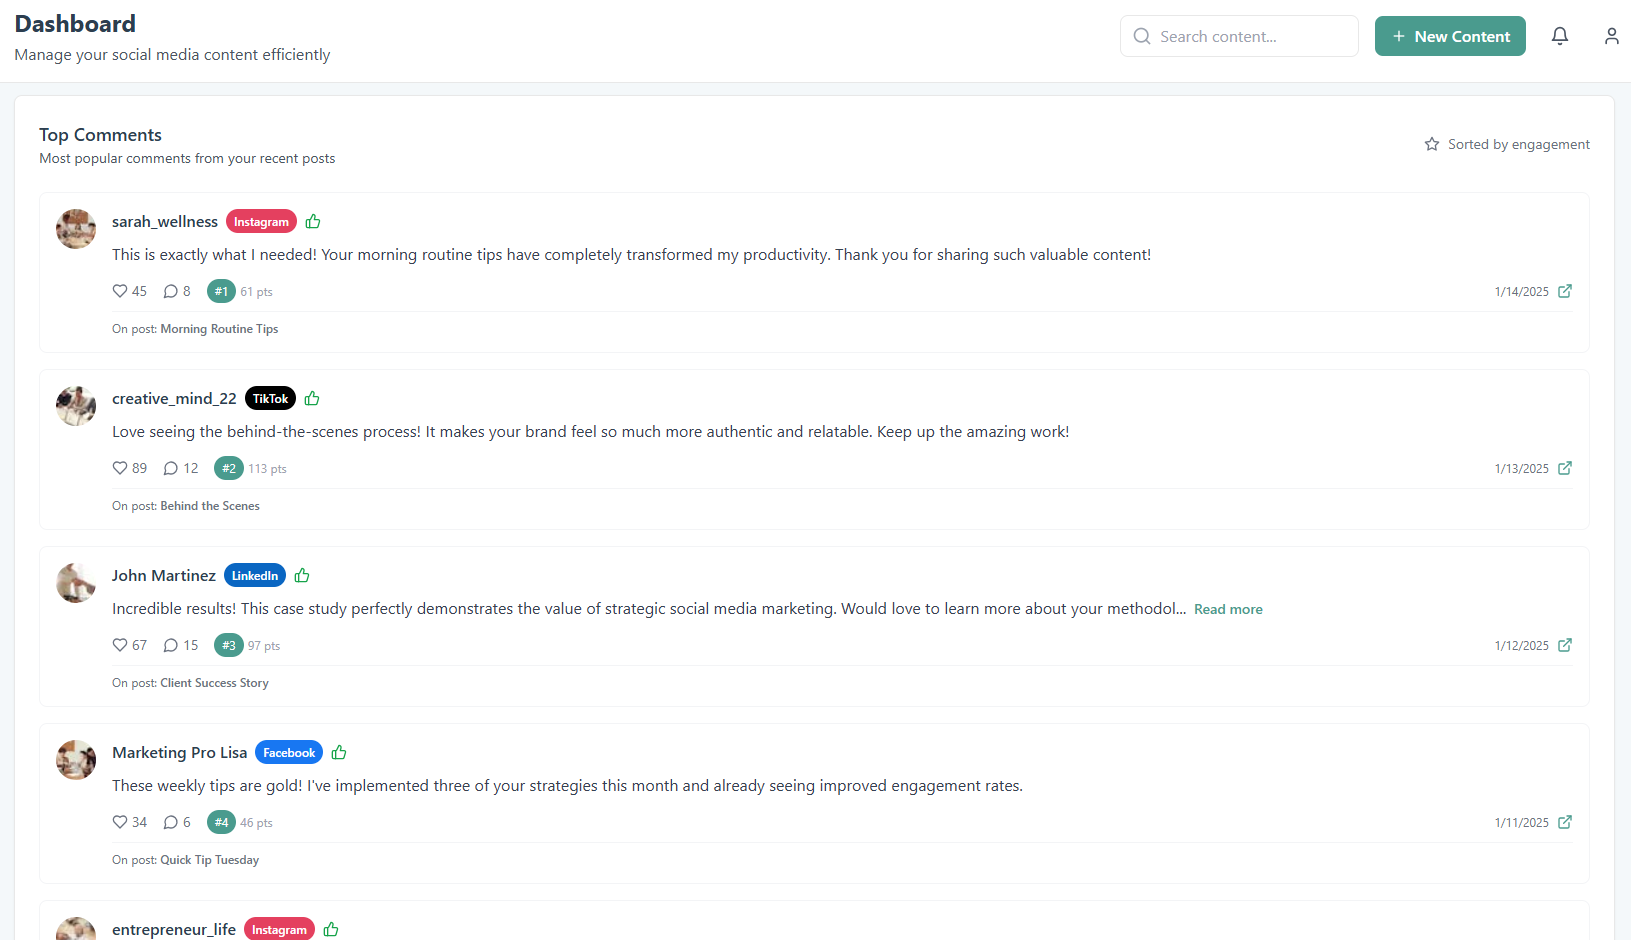The image size is (1631, 940).
Task: Open the Morning Routine Tips post link
Action: pos(219,329)
